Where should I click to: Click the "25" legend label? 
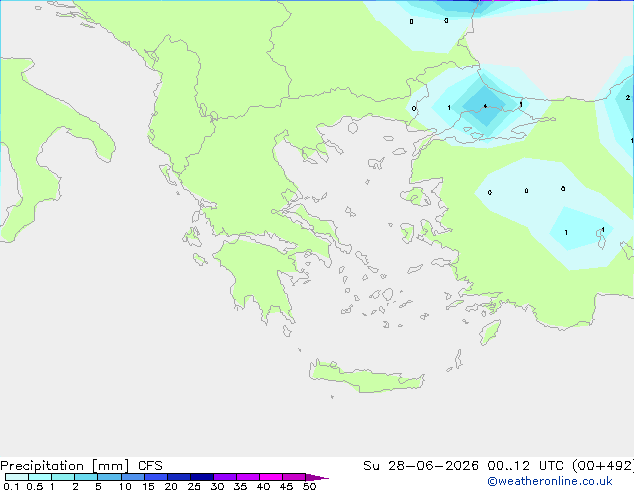coord(194,486)
